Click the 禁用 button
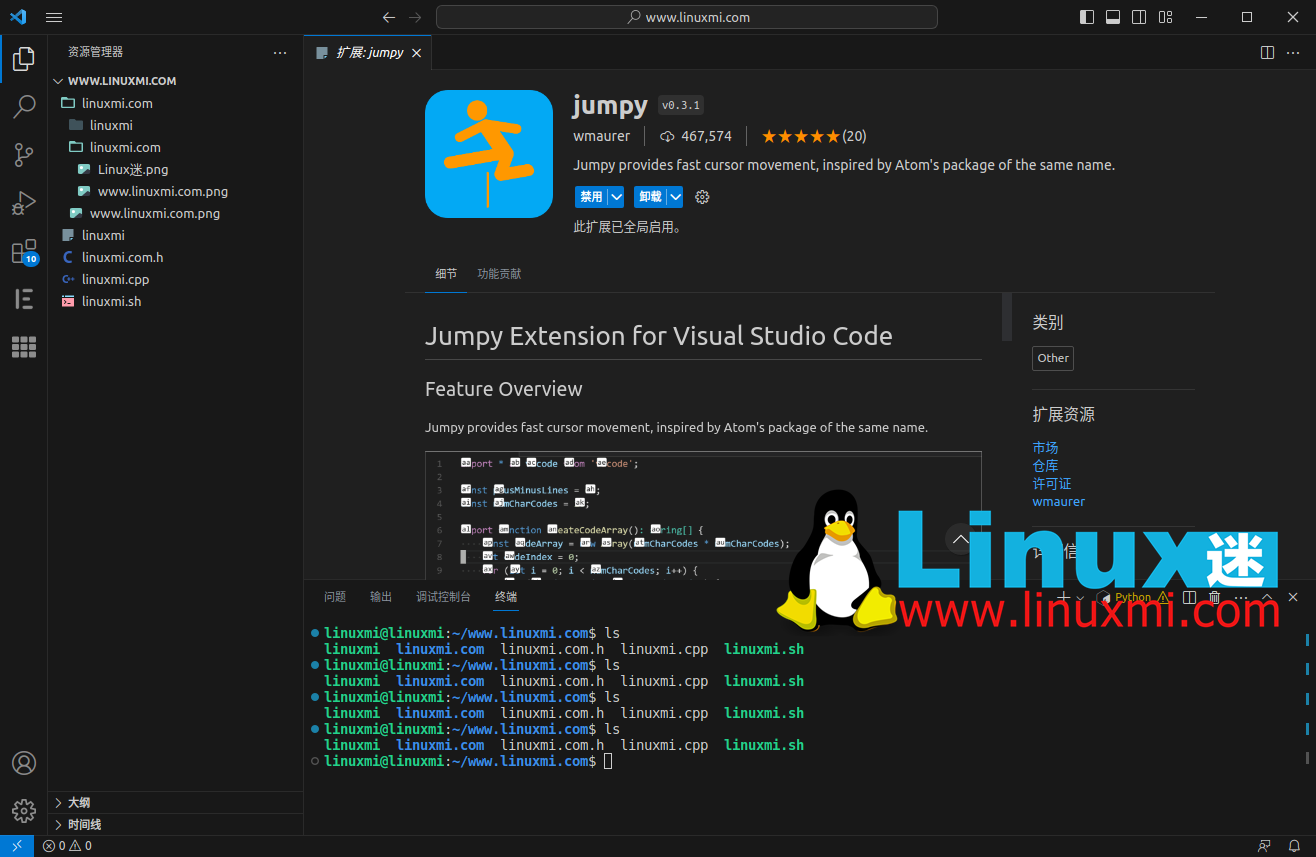Screen dimensions: 1316x857 (591, 197)
